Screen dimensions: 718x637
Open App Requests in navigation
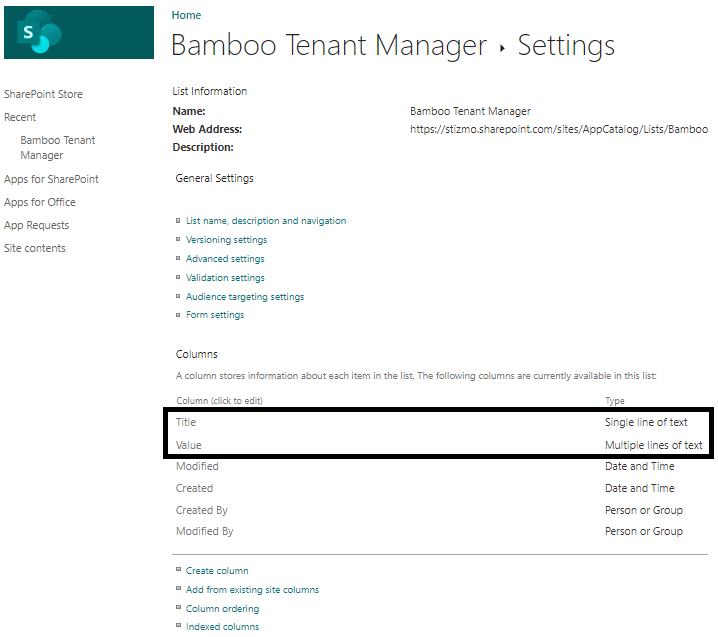click(37, 225)
